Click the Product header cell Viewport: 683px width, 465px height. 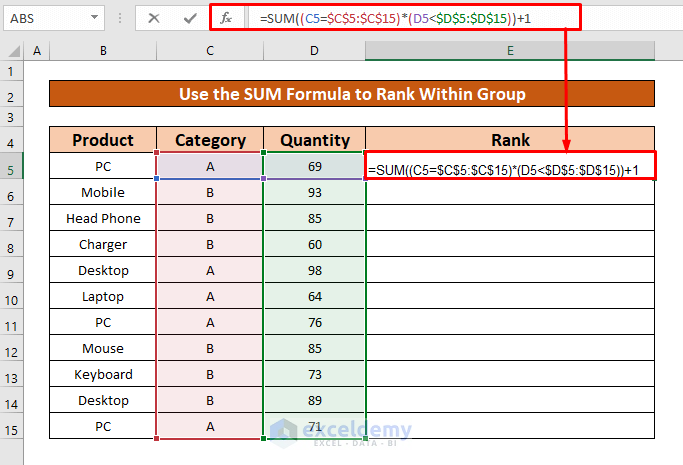[103, 140]
